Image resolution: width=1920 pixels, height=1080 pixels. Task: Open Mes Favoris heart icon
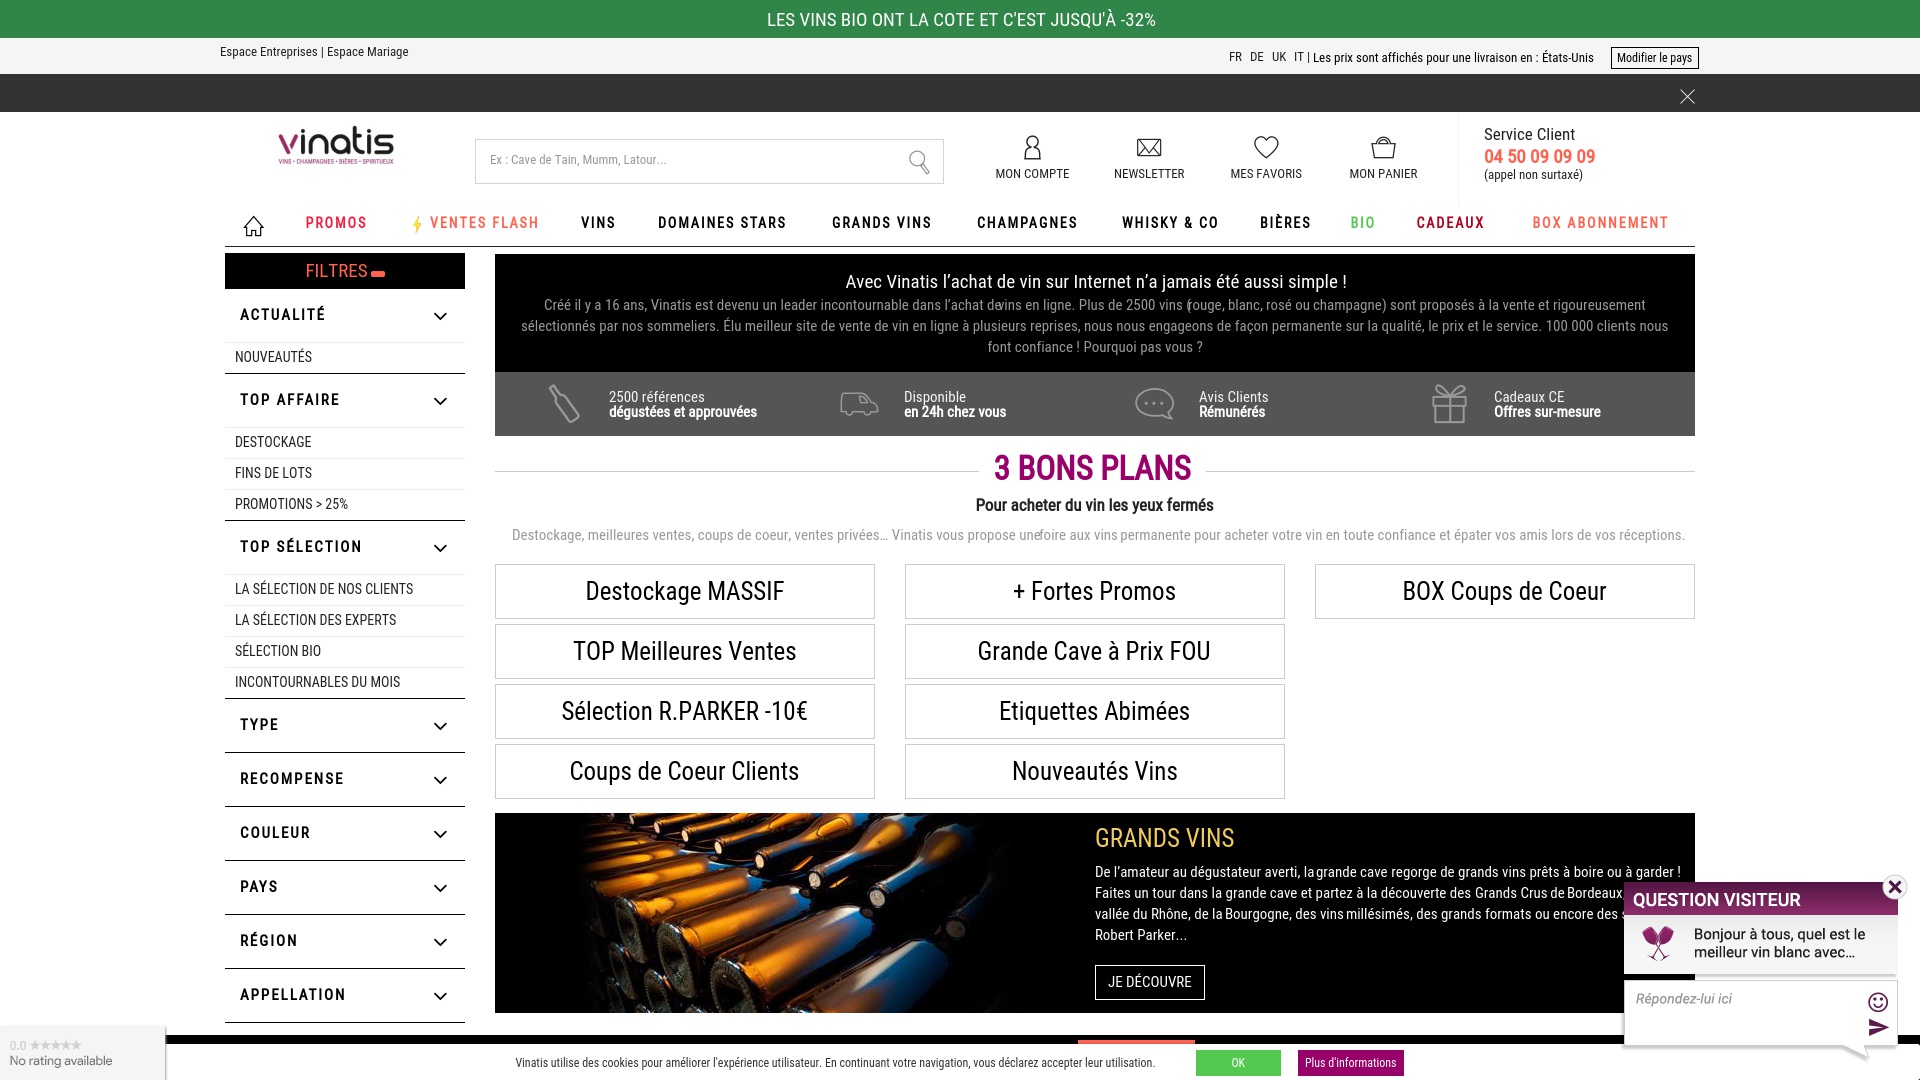click(1266, 147)
